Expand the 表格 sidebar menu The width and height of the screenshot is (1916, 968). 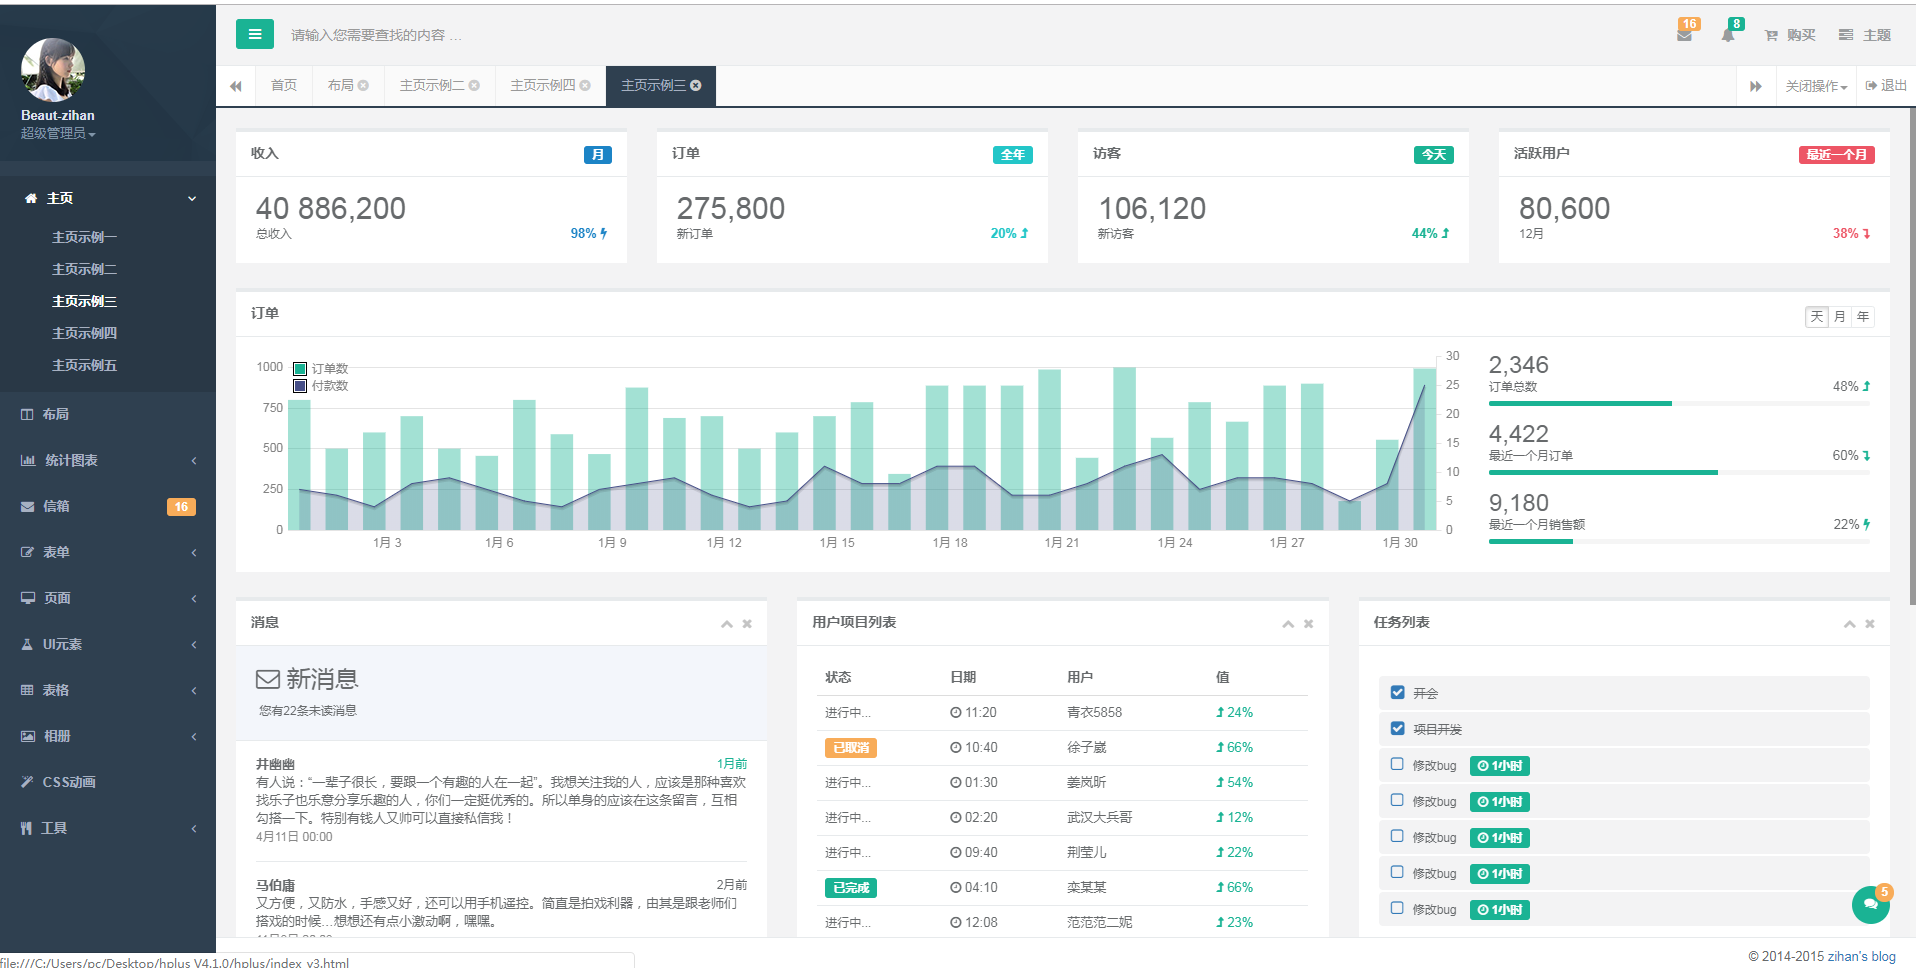pos(108,690)
